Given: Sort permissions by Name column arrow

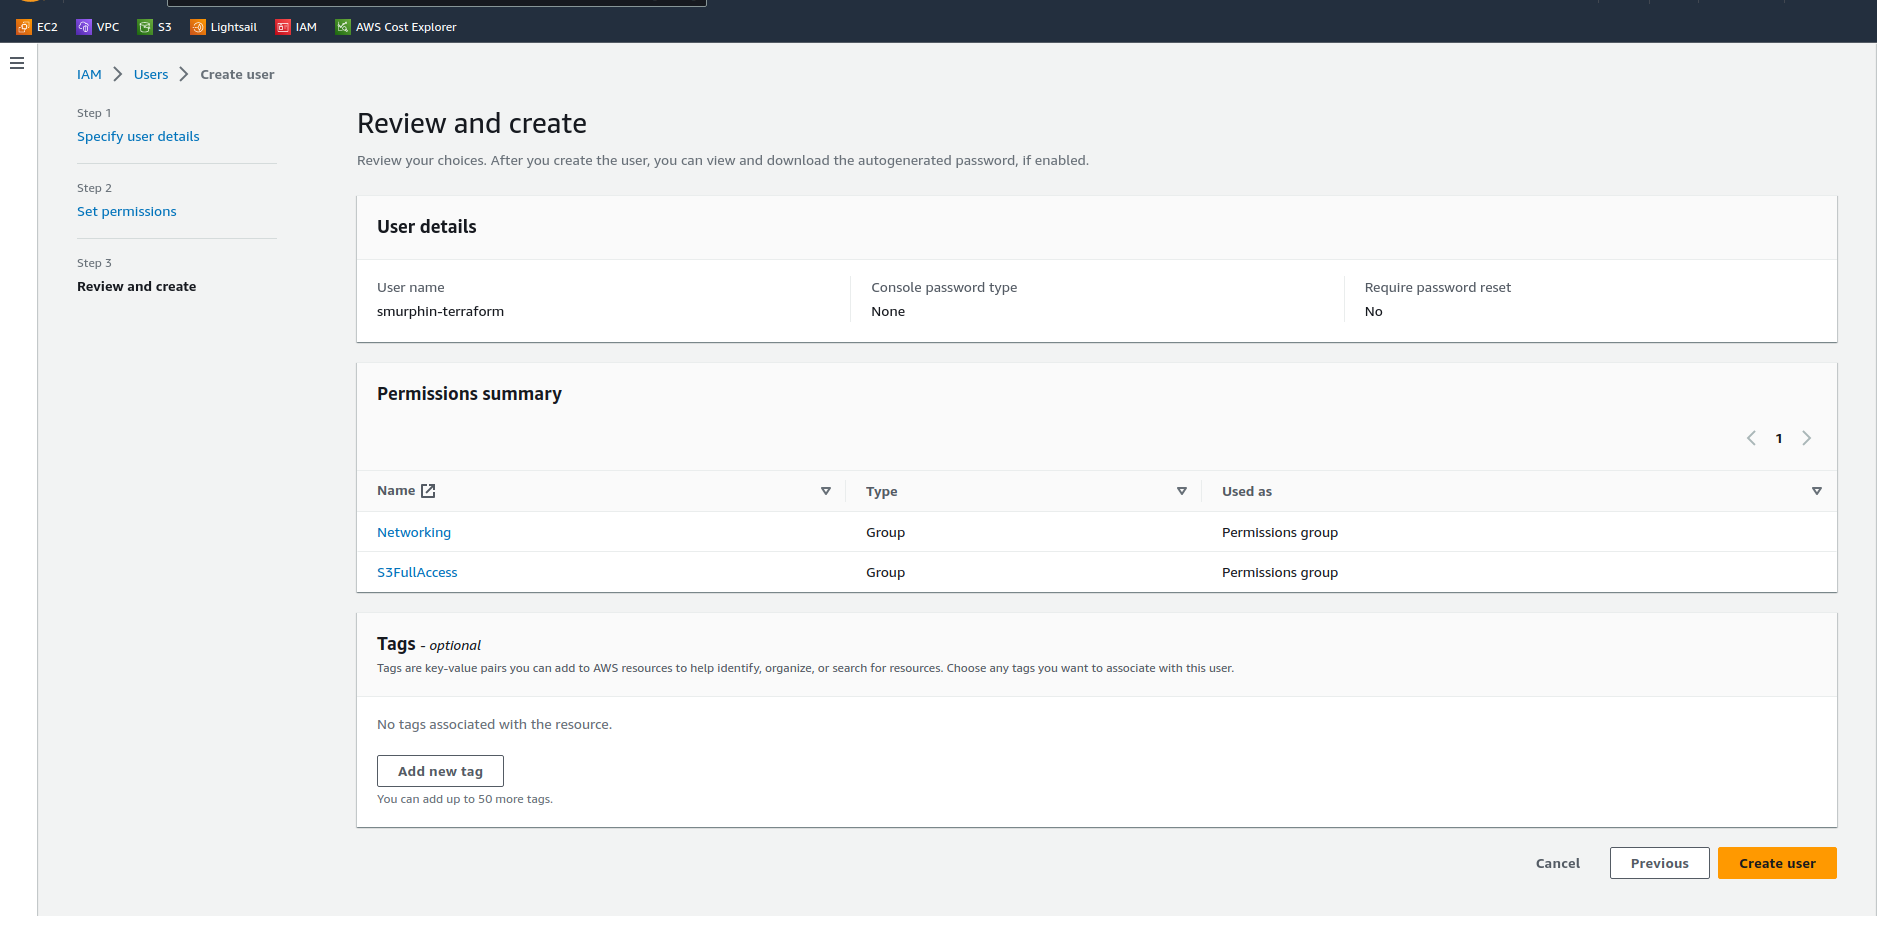Looking at the screenshot, I should tap(826, 491).
